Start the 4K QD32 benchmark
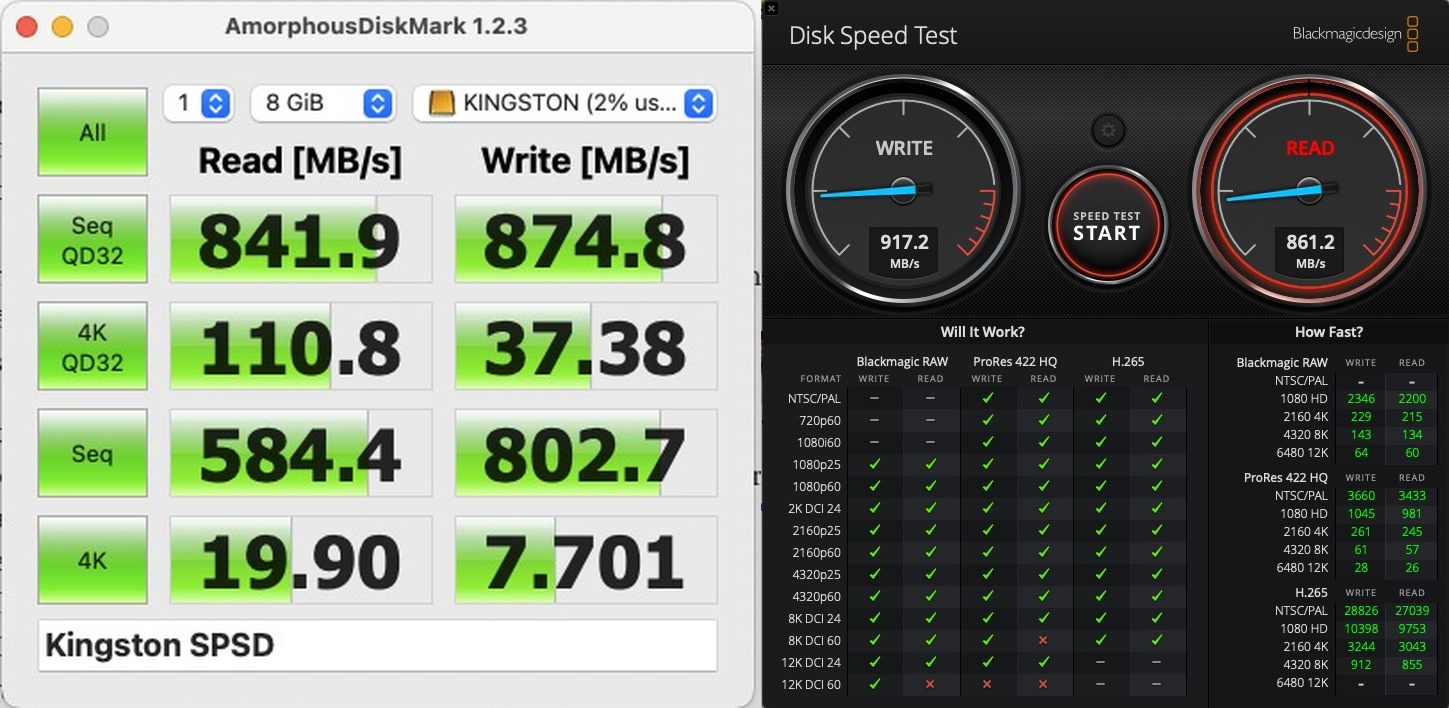The height and width of the screenshot is (708, 1449). pyautogui.click(x=92, y=347)
